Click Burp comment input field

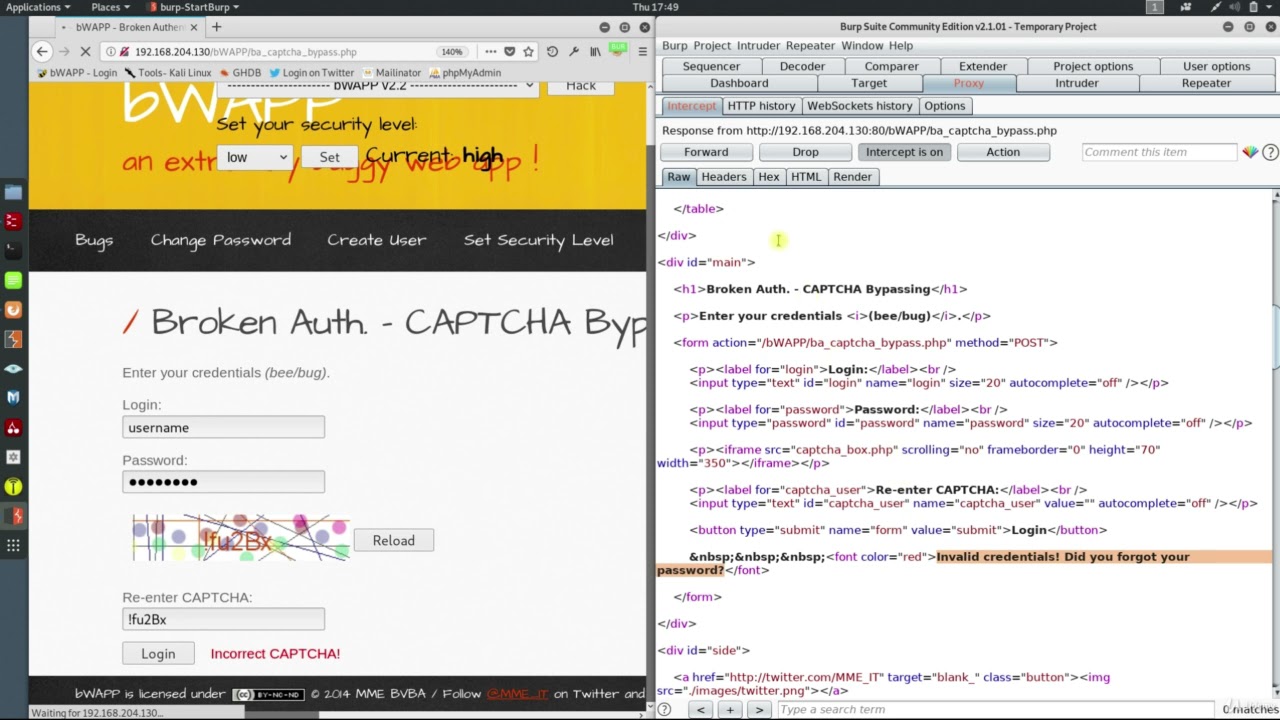tap(1160, 152)
